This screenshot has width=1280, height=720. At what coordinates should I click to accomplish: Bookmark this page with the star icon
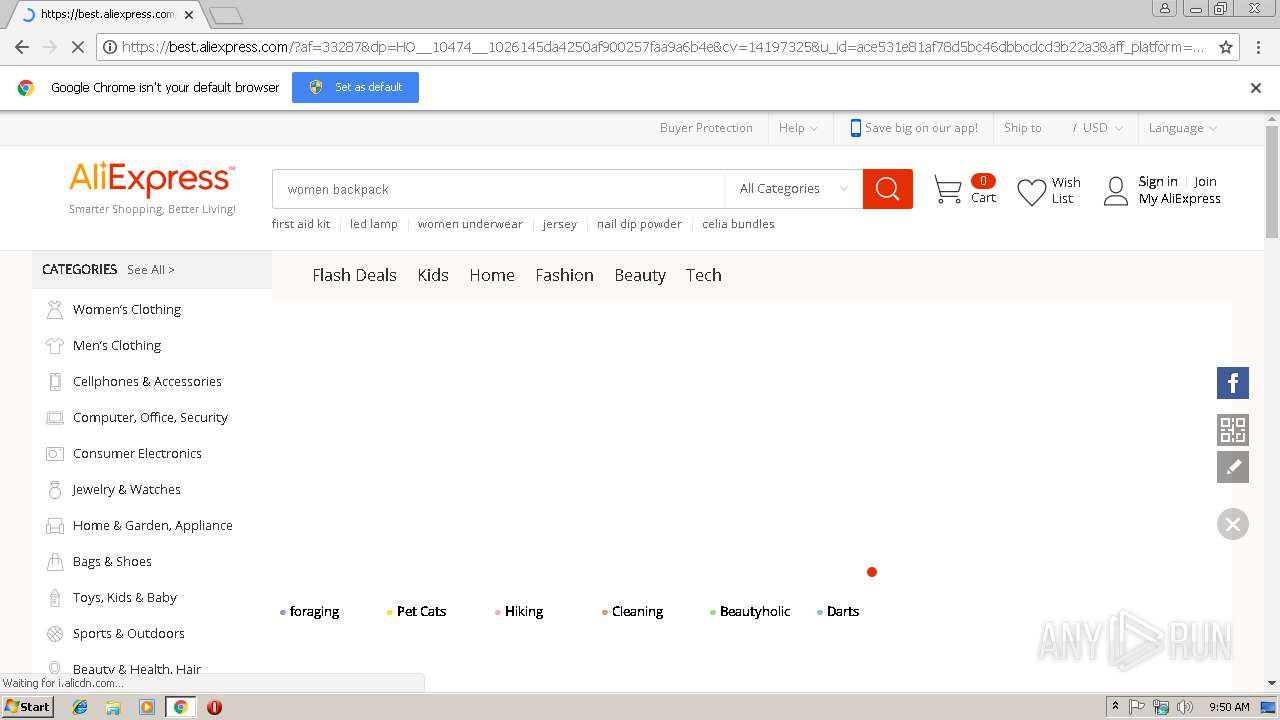click(x=1226, y=47)
